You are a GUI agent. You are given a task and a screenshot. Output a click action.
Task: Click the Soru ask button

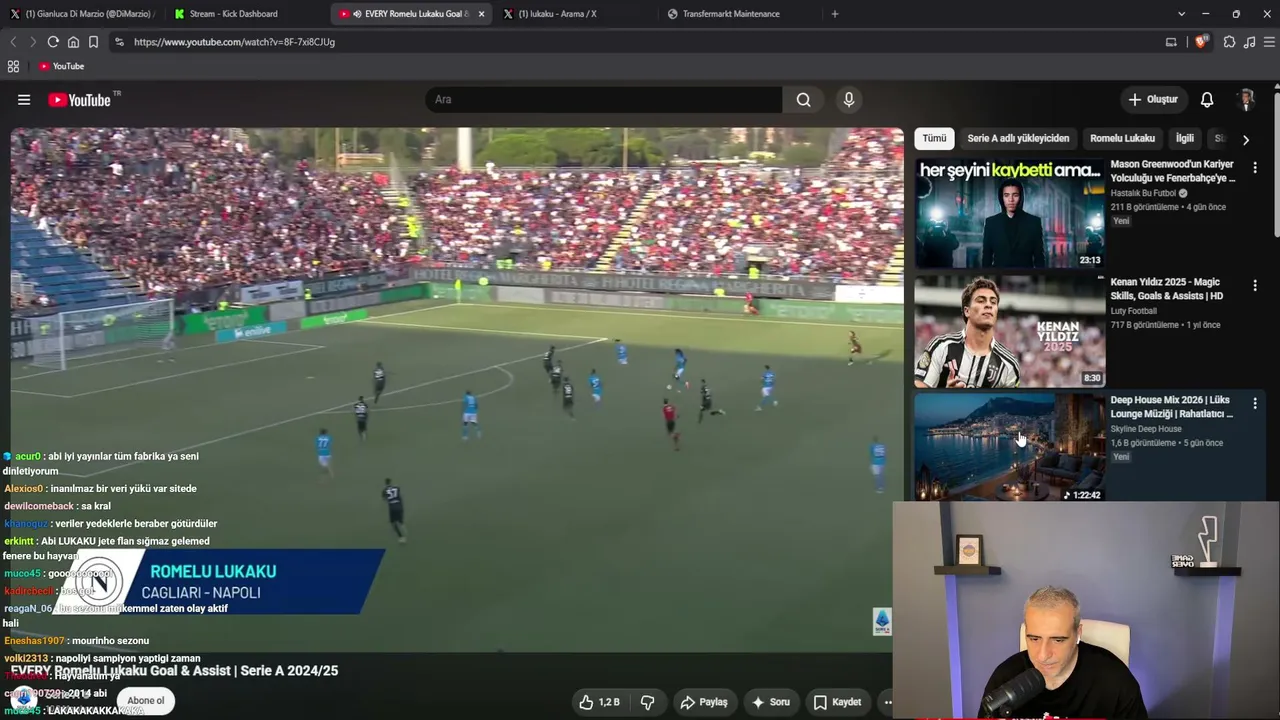[x=771, y=702]
